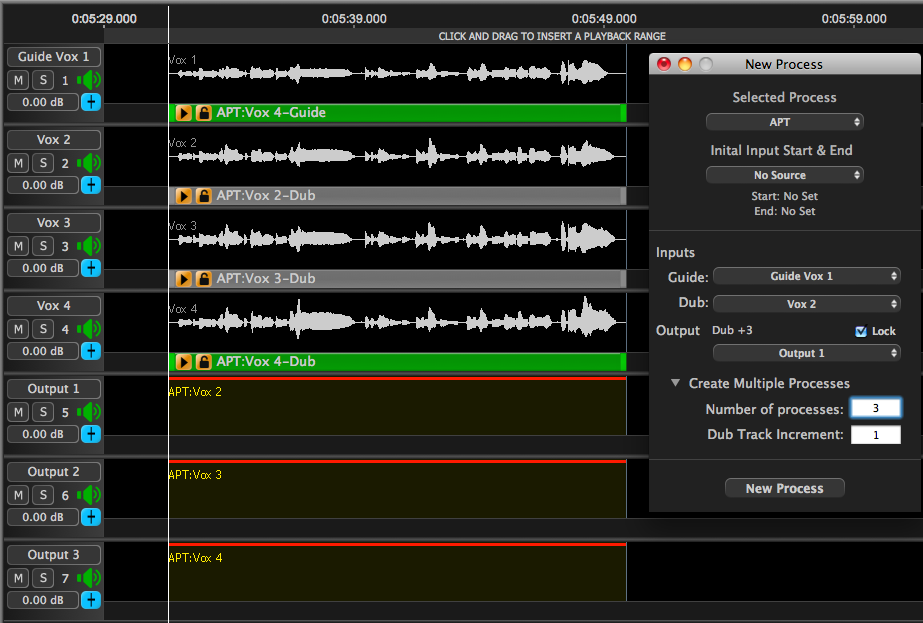Click the Number of processes field
Viewport: 923px width, 623px height.
click(x=875, y=408)
